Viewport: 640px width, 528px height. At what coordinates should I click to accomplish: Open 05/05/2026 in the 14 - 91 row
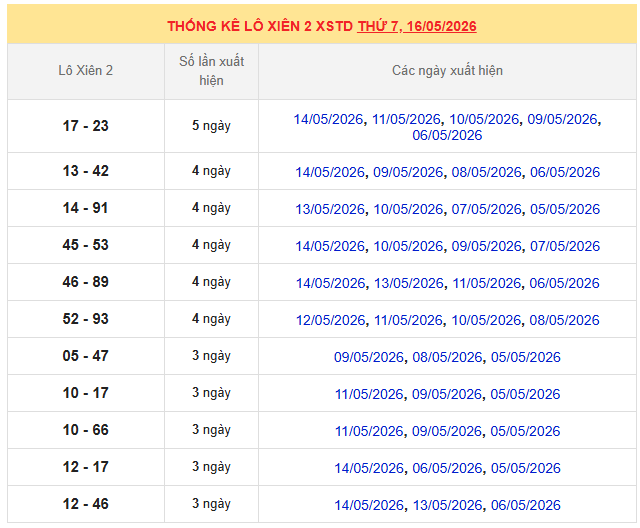click(x=565, y=209)
